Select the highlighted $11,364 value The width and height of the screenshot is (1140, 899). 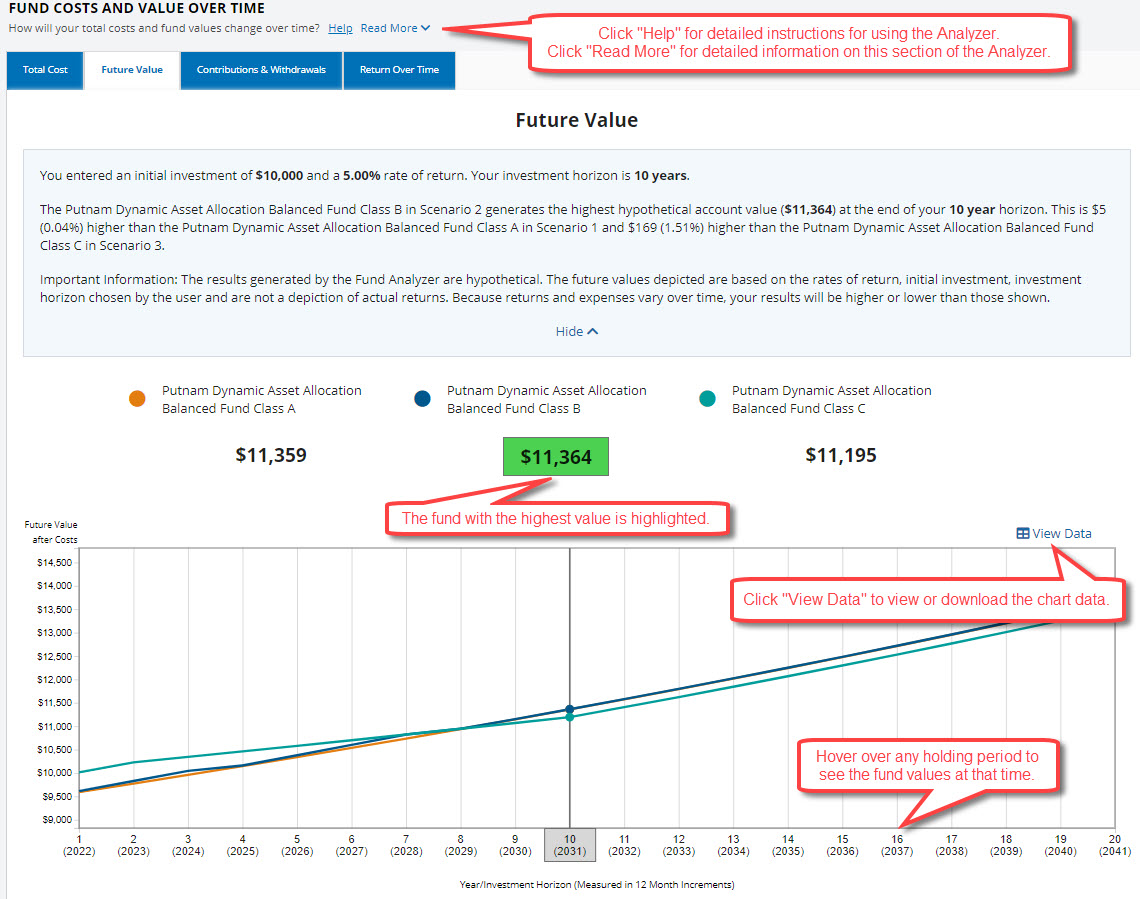tap(555, 456)
